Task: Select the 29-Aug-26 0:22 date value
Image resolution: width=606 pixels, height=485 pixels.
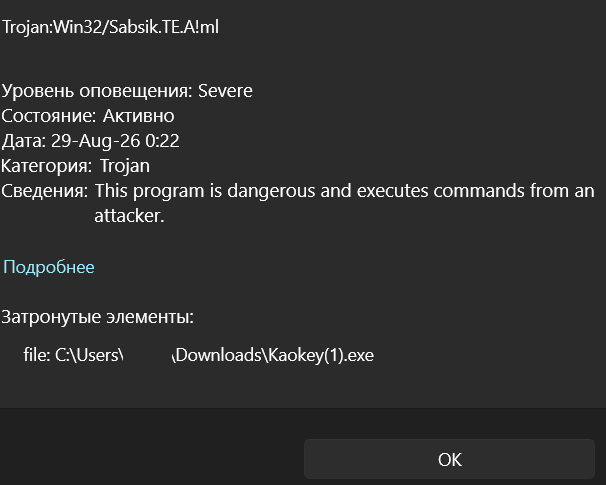Action: point(115,141)
